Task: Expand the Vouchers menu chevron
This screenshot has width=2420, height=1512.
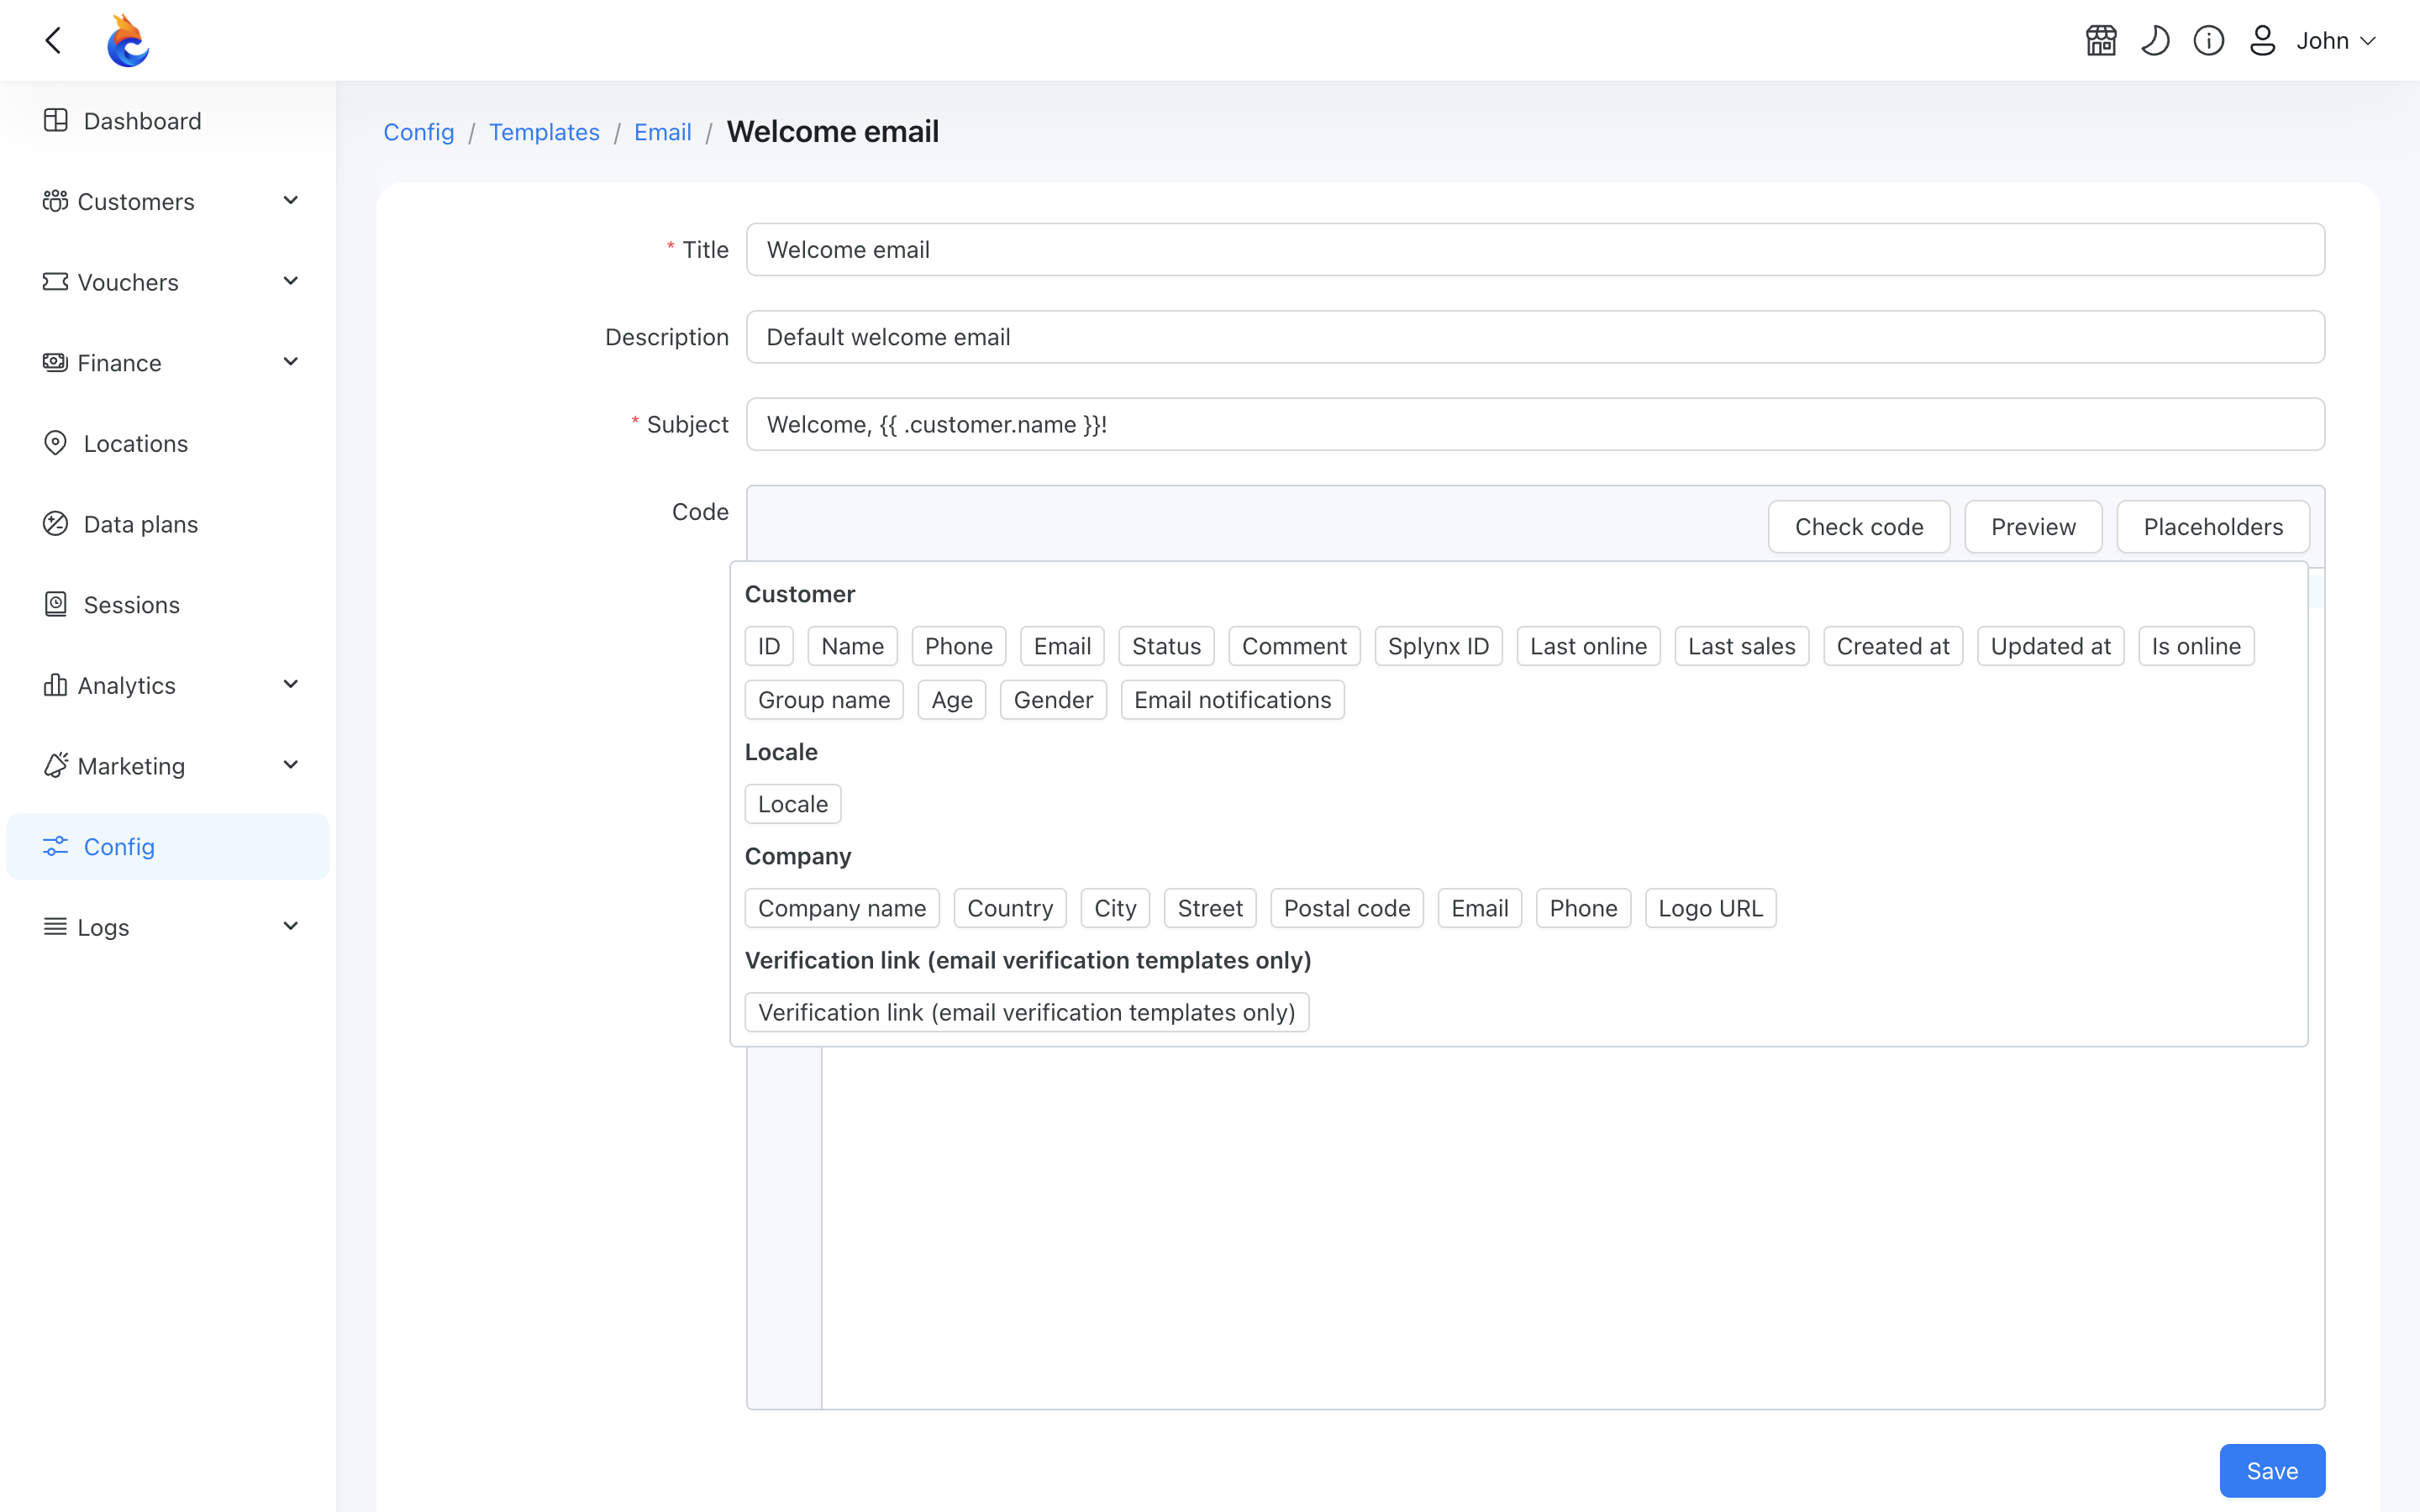Action: (x=291, y=282)
